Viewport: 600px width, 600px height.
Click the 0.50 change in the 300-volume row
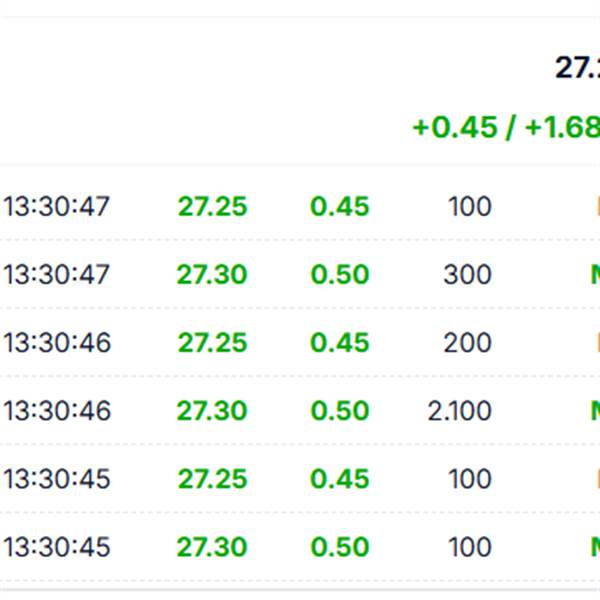tap(340, 274)
